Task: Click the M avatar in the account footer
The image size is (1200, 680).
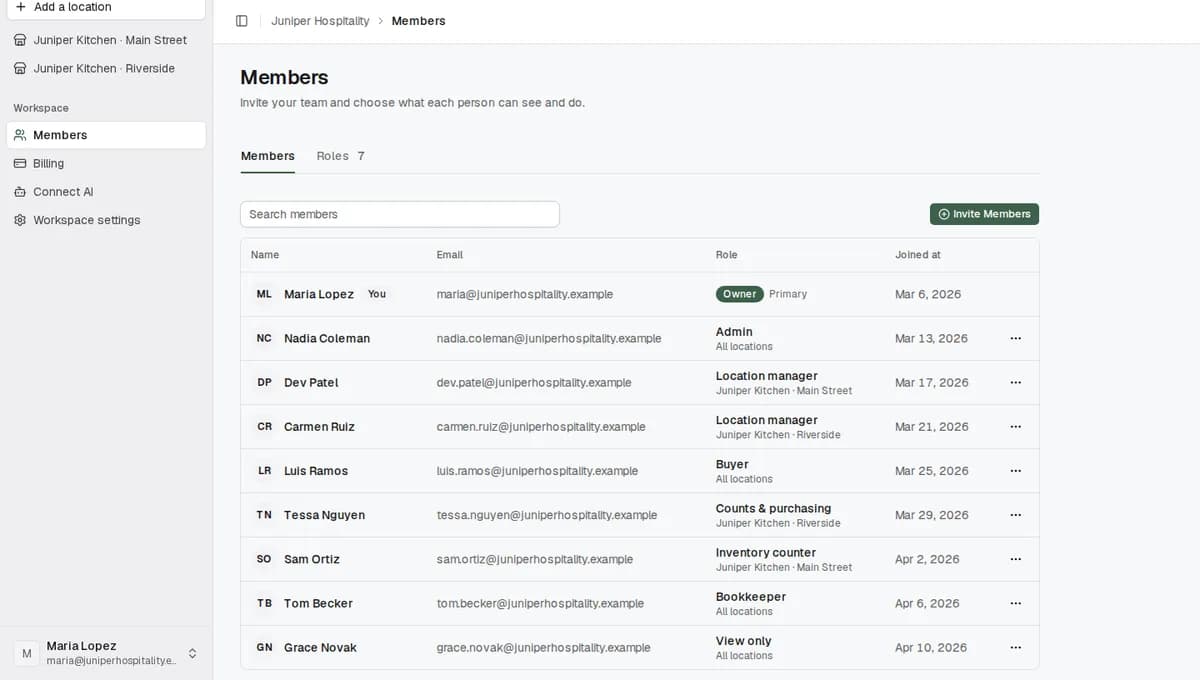Action: [27, 653]
